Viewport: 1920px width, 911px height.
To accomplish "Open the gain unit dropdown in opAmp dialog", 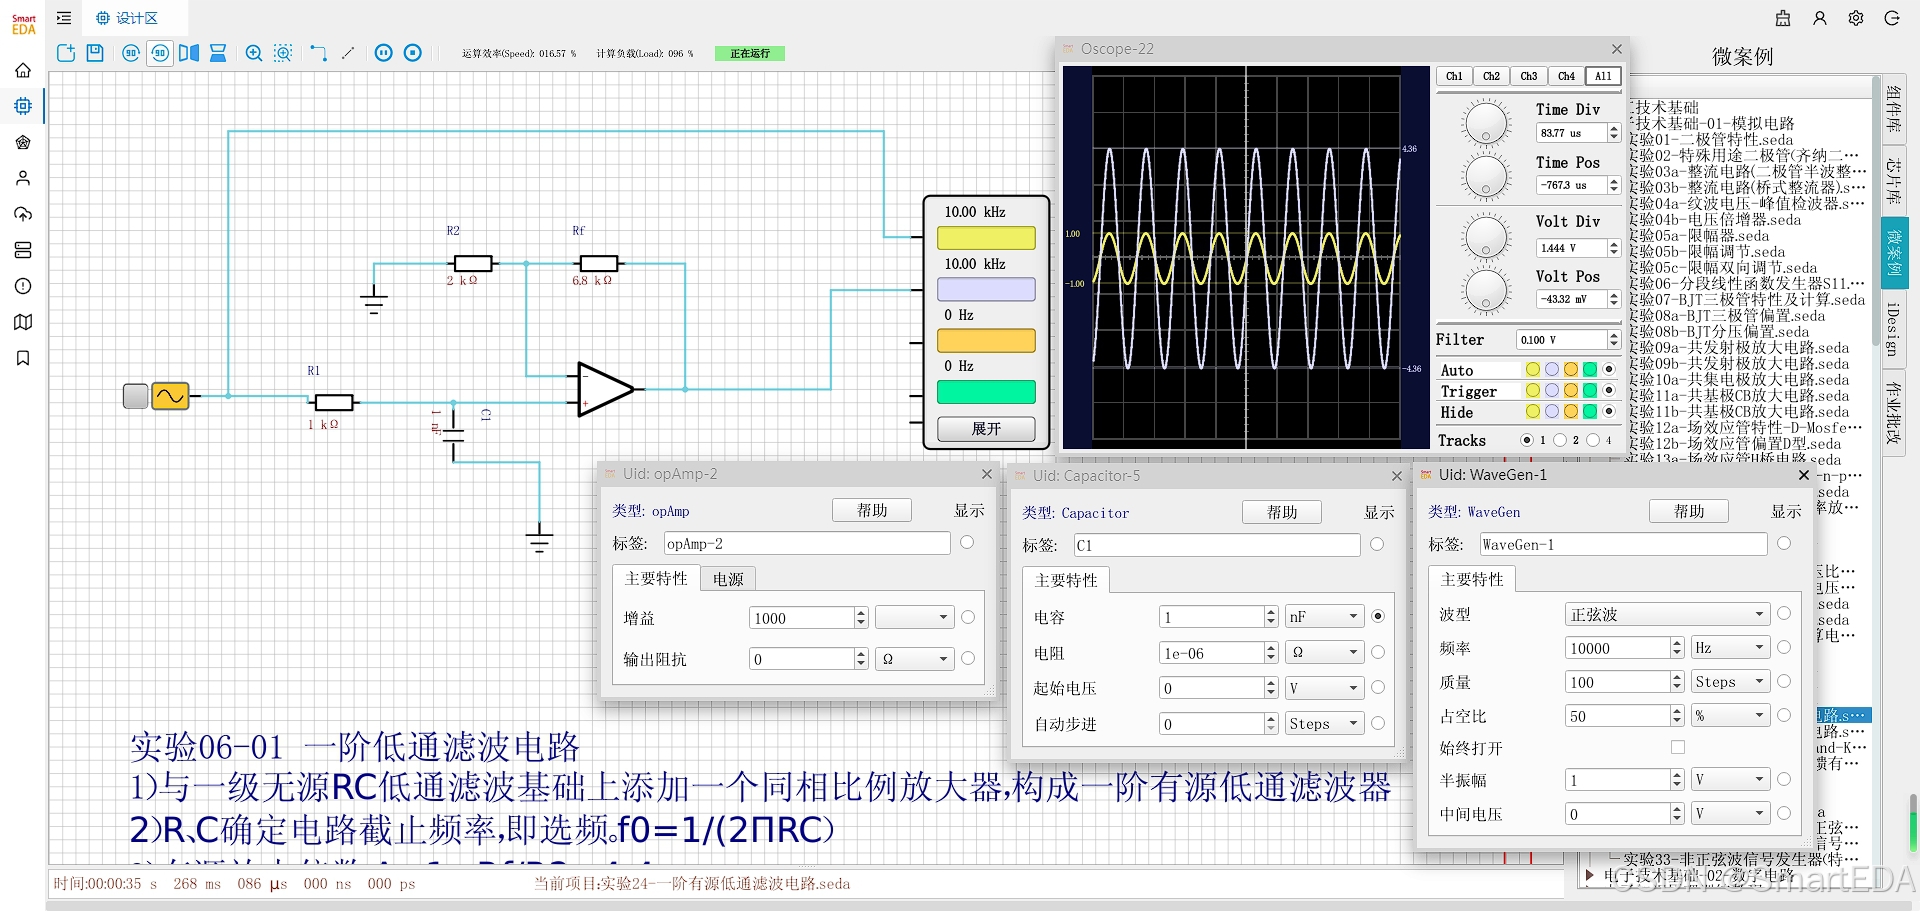I will click(x=914, y=618).
